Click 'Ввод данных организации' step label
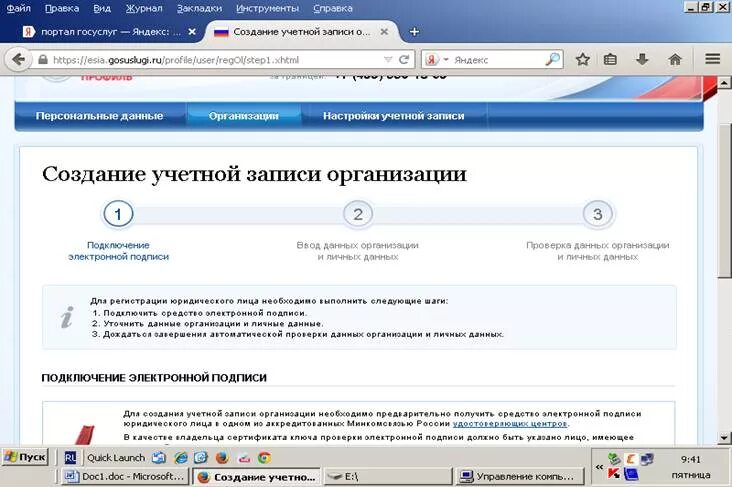This screenshot has width=732, height=487. point(358,251)
